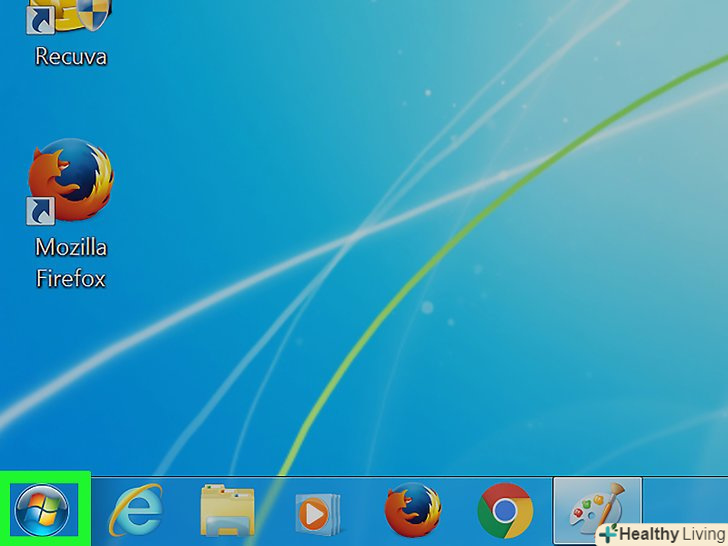The height and width of the screenshot is (546, 728).
Task: Switch to the Paint taskbar button
Action: (597, 510)
